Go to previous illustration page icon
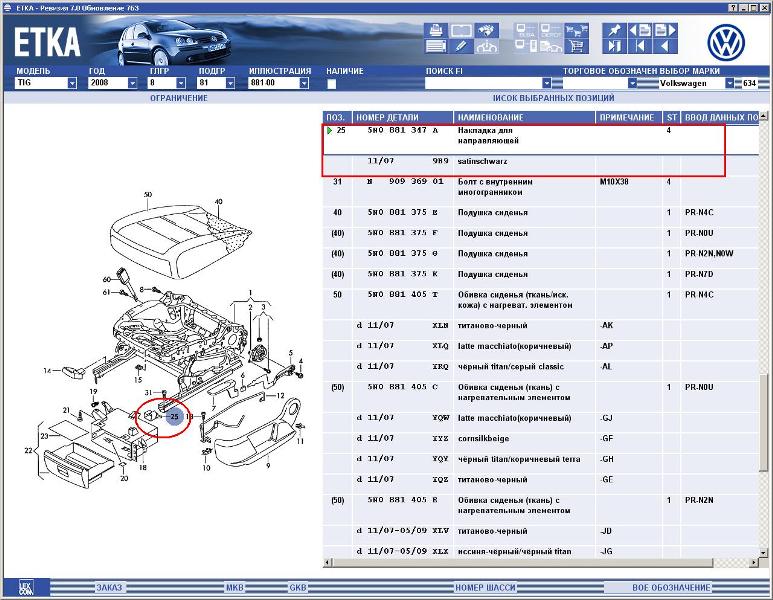This screenshot has width=773, height=600. point(640,30)
